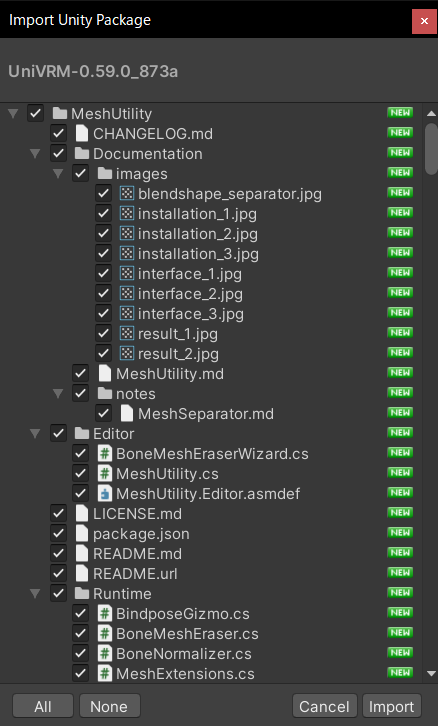This screenshot has height=726, width=438.
Task: Uncheck the package.json checkbox
Action: coord(58,534)
